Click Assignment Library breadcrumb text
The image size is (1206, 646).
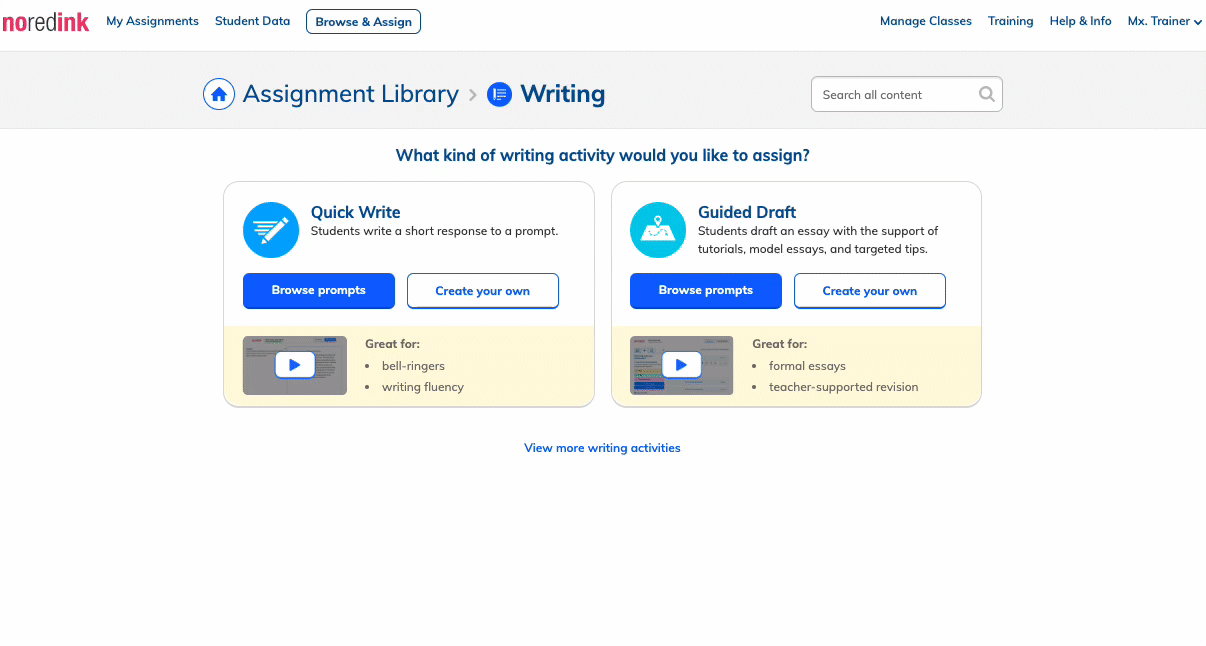[x=351, y=94]
